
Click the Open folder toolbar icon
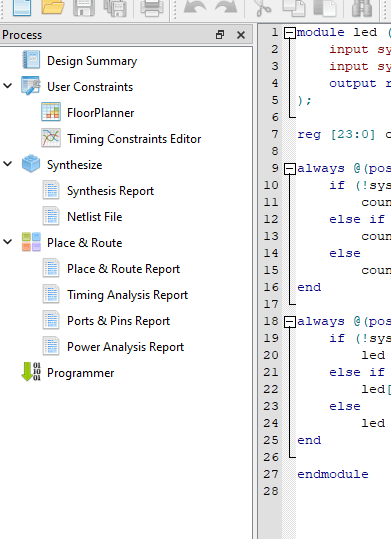(x=53, y=7)
